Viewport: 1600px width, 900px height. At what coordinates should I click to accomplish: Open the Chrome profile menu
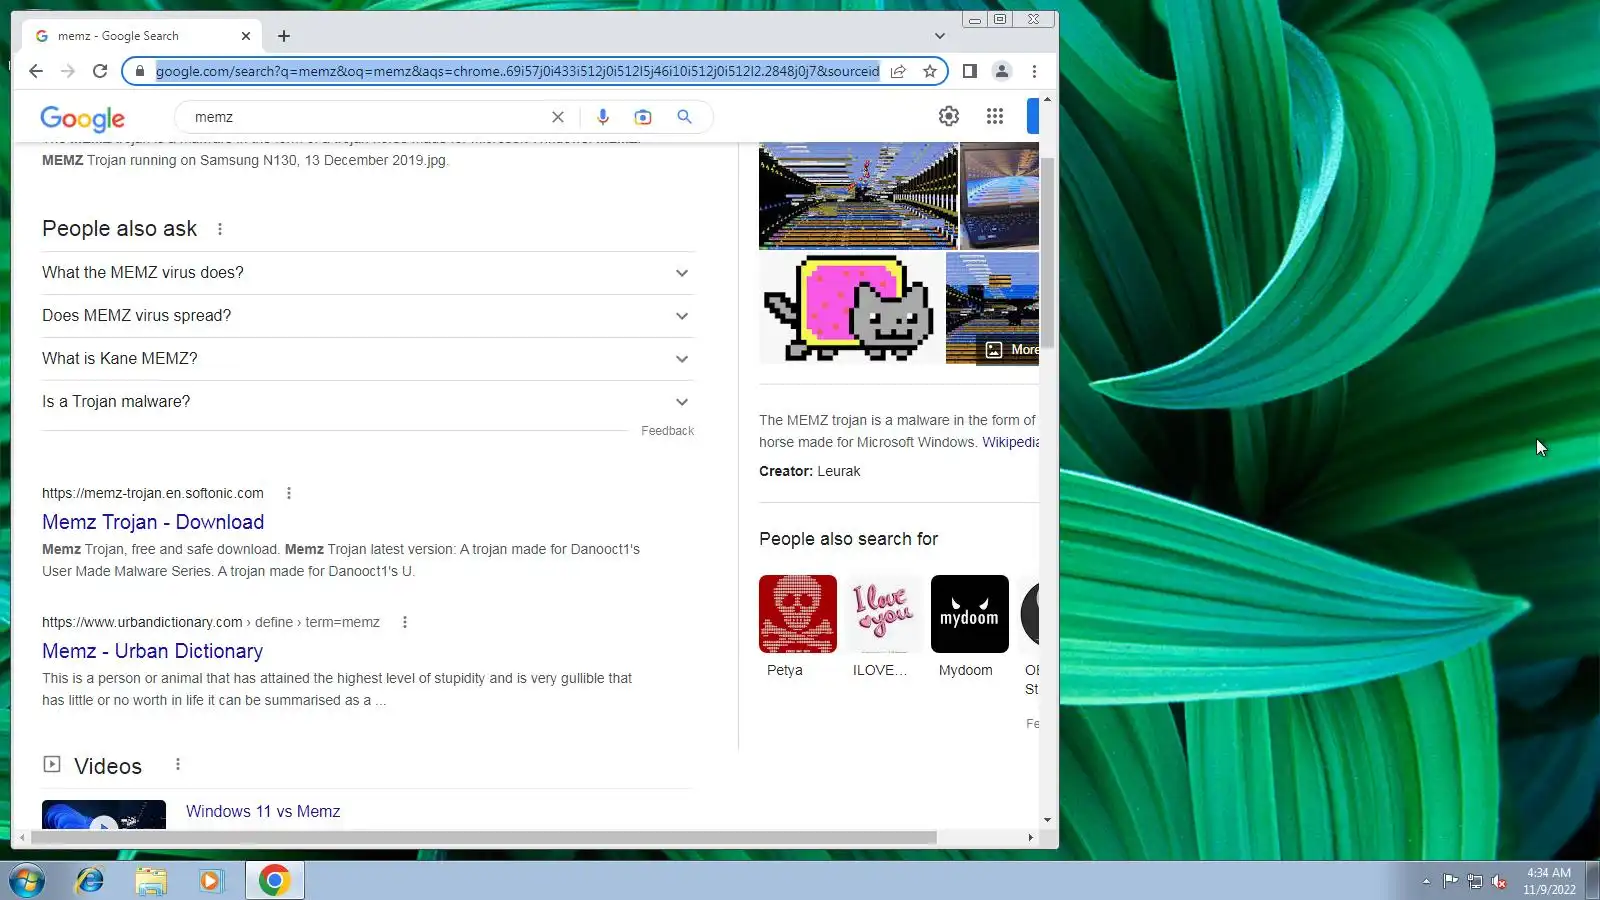1001,71
